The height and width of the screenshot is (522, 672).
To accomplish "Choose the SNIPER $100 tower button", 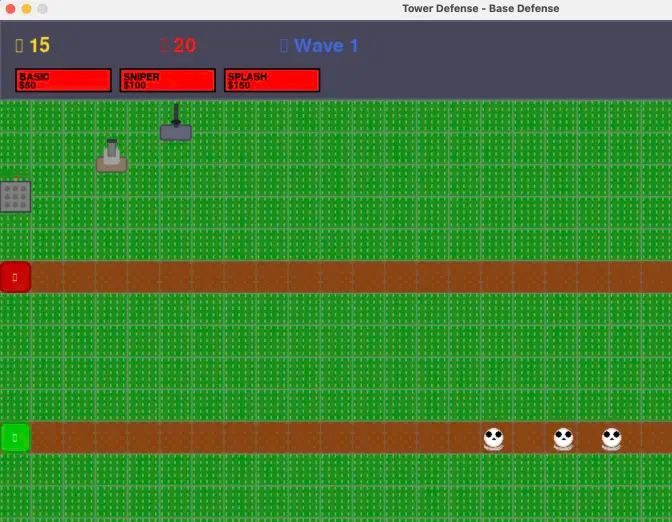I will coord(167,80).
